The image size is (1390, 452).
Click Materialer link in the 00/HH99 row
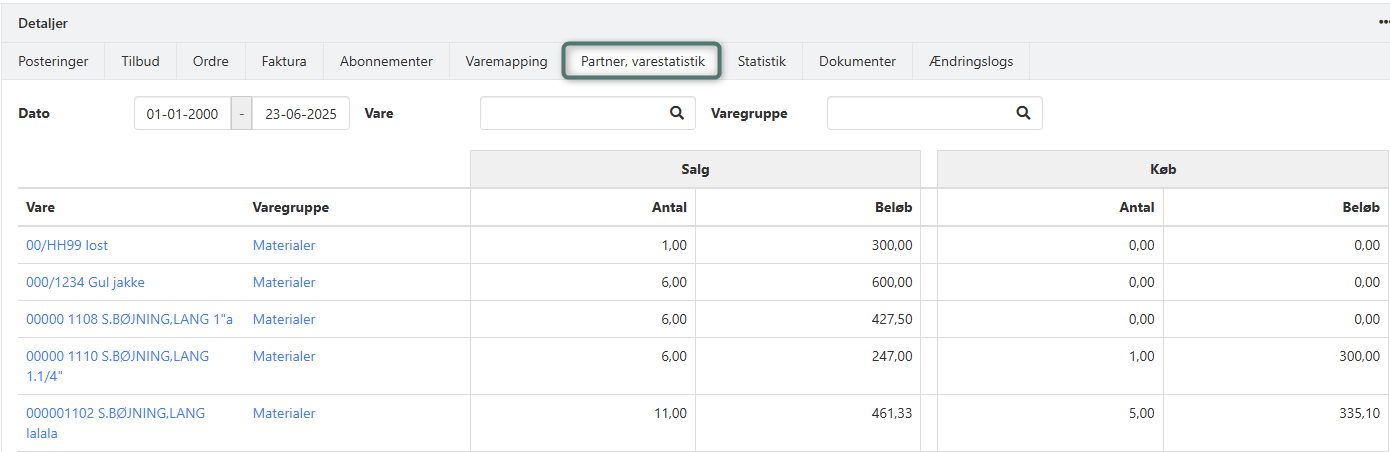[x=284, y=245]
